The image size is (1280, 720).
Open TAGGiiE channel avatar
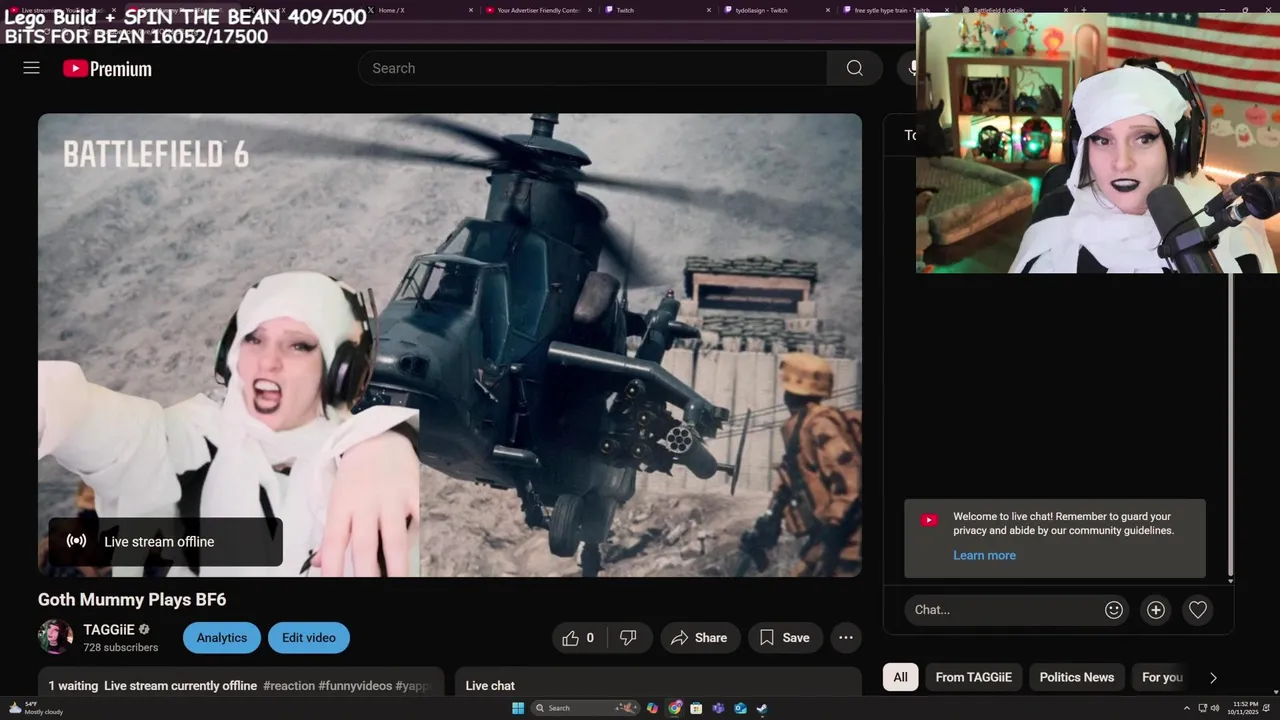point(55,637)
